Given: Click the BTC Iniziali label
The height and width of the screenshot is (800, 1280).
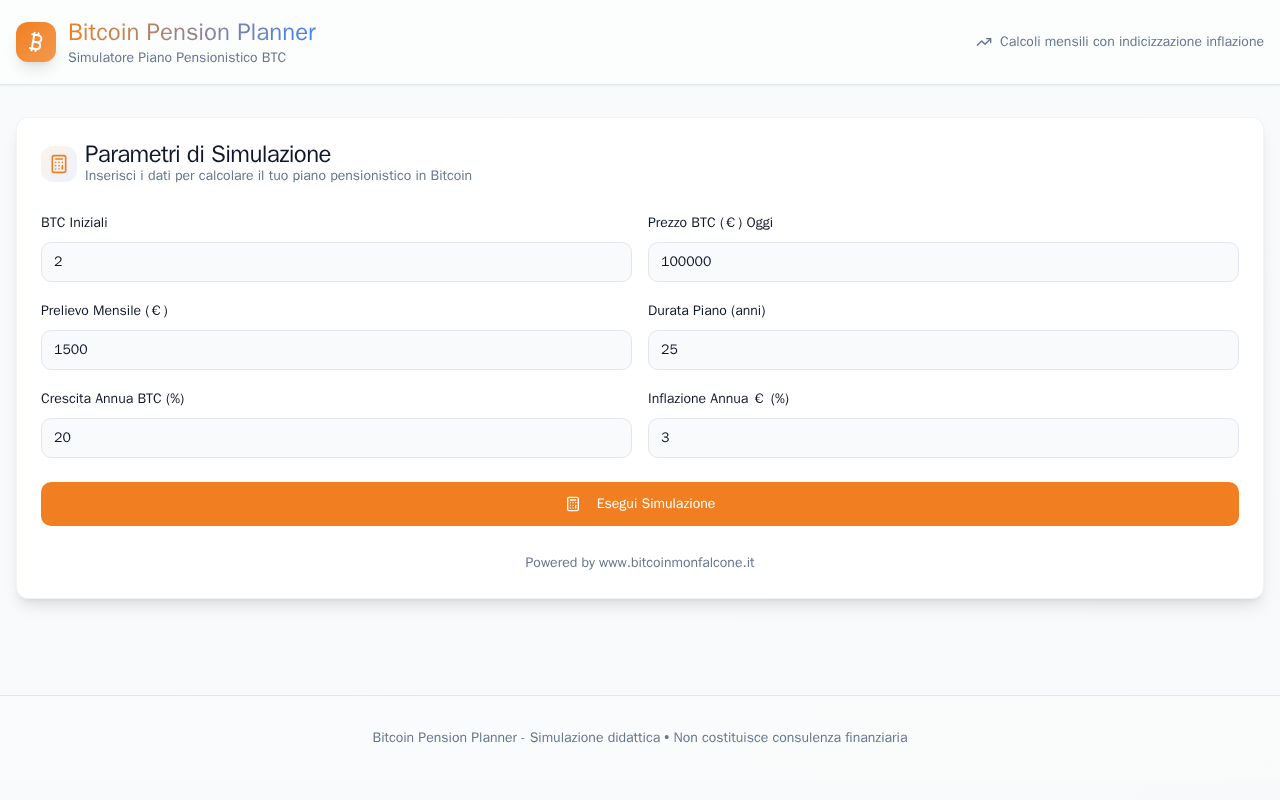Looking at the screenshot, I should [x=74, y=223].
